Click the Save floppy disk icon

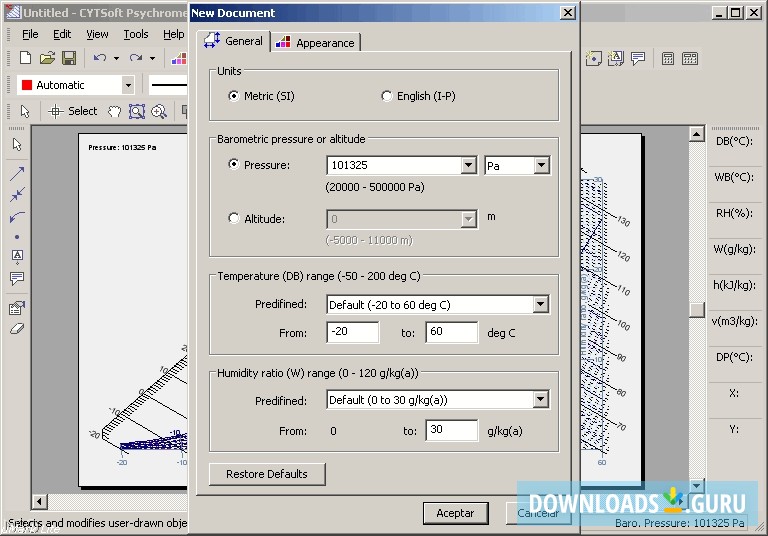click(x=69, y=58)
